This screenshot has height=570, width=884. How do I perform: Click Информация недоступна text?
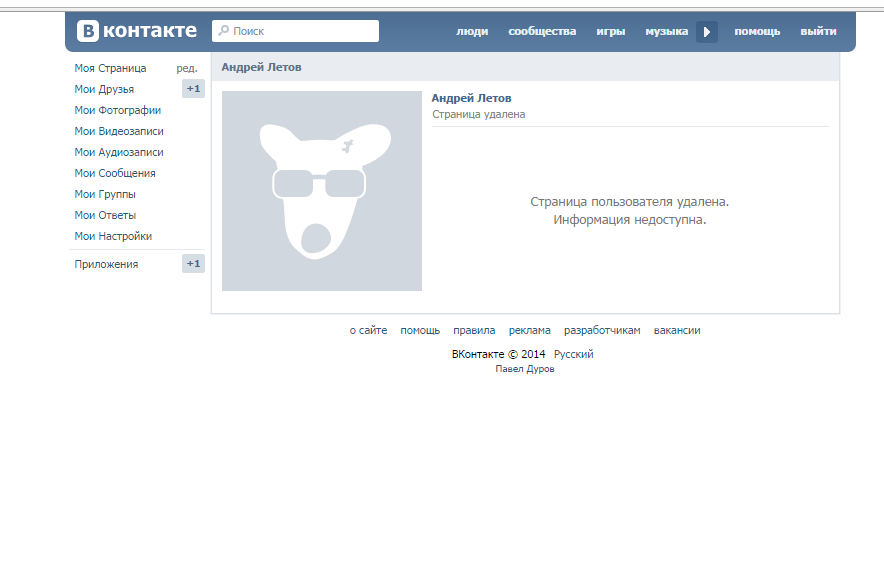click(x=629, y=220)
